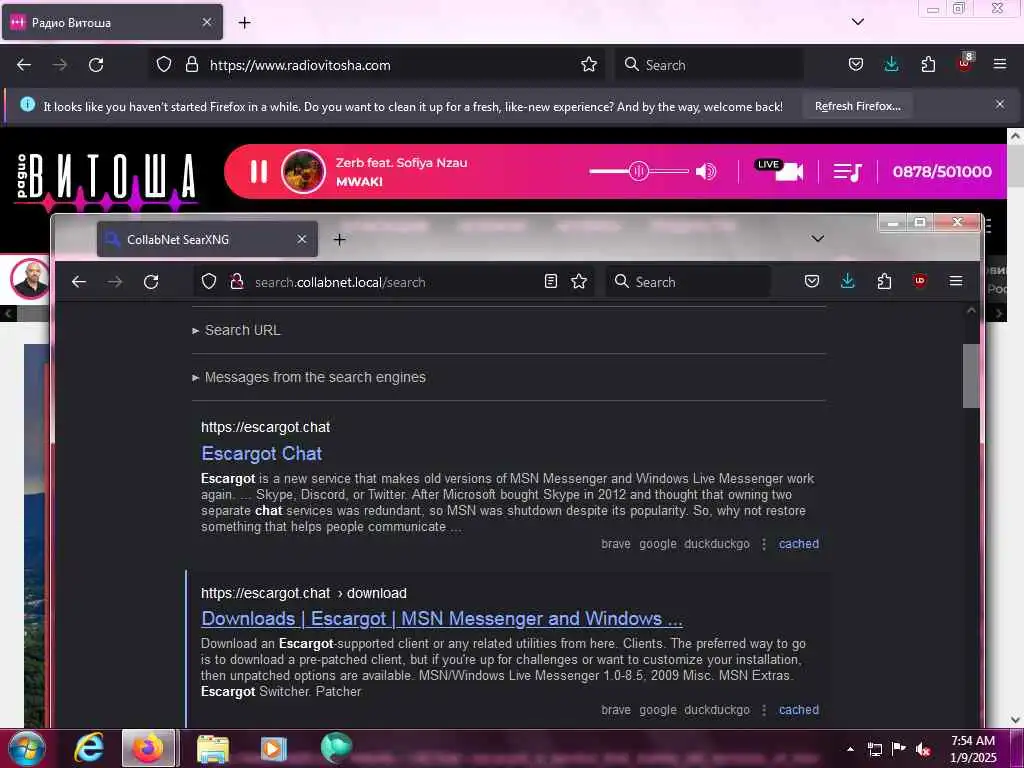Screen dimensions: 1024x768
Task: Pause the Radio Vitosha stream
Action: (259, 172)
